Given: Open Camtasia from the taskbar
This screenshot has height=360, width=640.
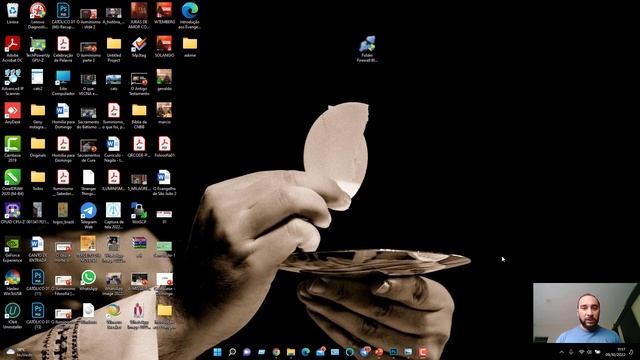Looking at the screenshot, I should click(x=423, y=352).
